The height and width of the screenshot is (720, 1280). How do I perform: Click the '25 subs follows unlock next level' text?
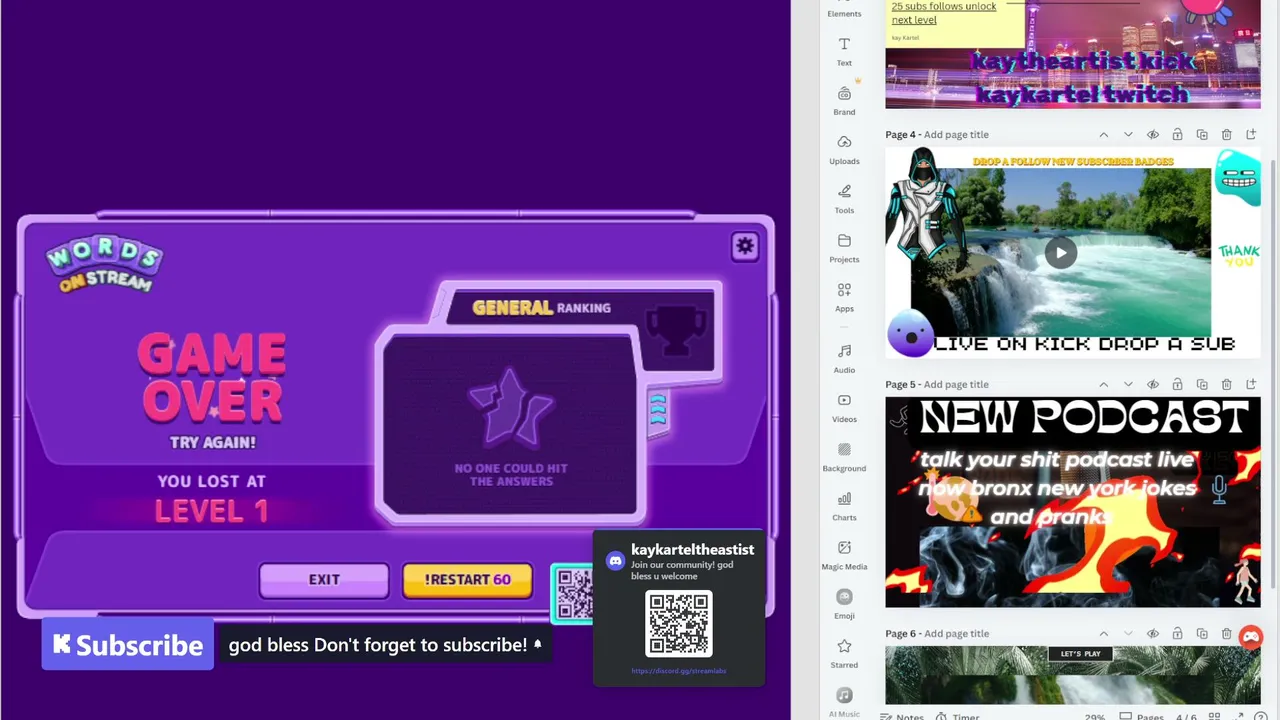click(943, 13)
